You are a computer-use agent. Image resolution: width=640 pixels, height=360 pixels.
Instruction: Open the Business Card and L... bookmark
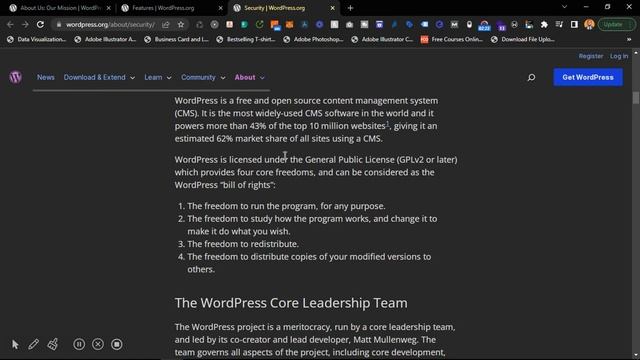[177, 39]
